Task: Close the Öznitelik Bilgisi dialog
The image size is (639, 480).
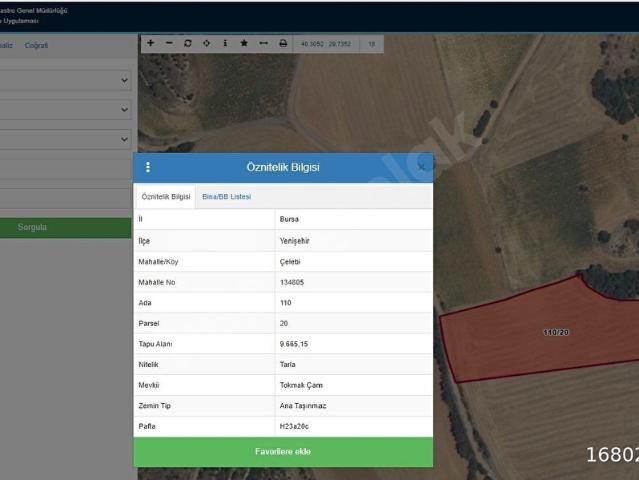Action: (421, 167)
